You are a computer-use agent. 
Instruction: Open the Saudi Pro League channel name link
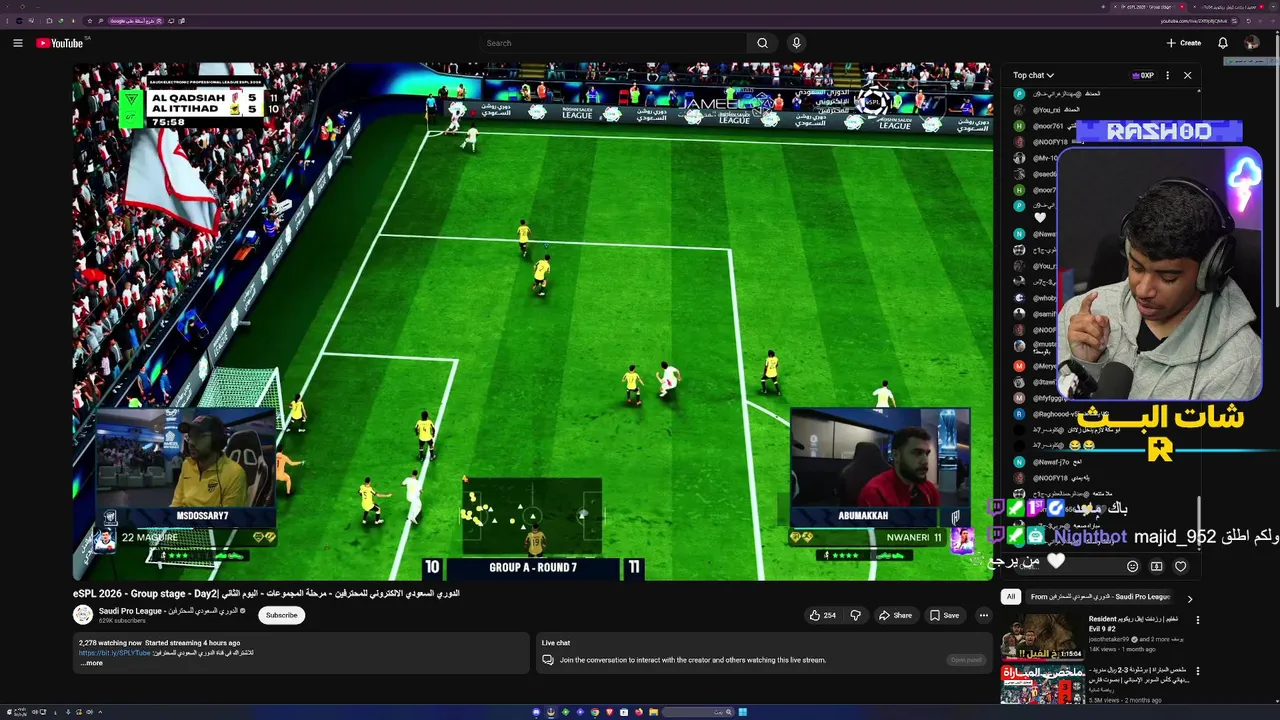(168, 610)
